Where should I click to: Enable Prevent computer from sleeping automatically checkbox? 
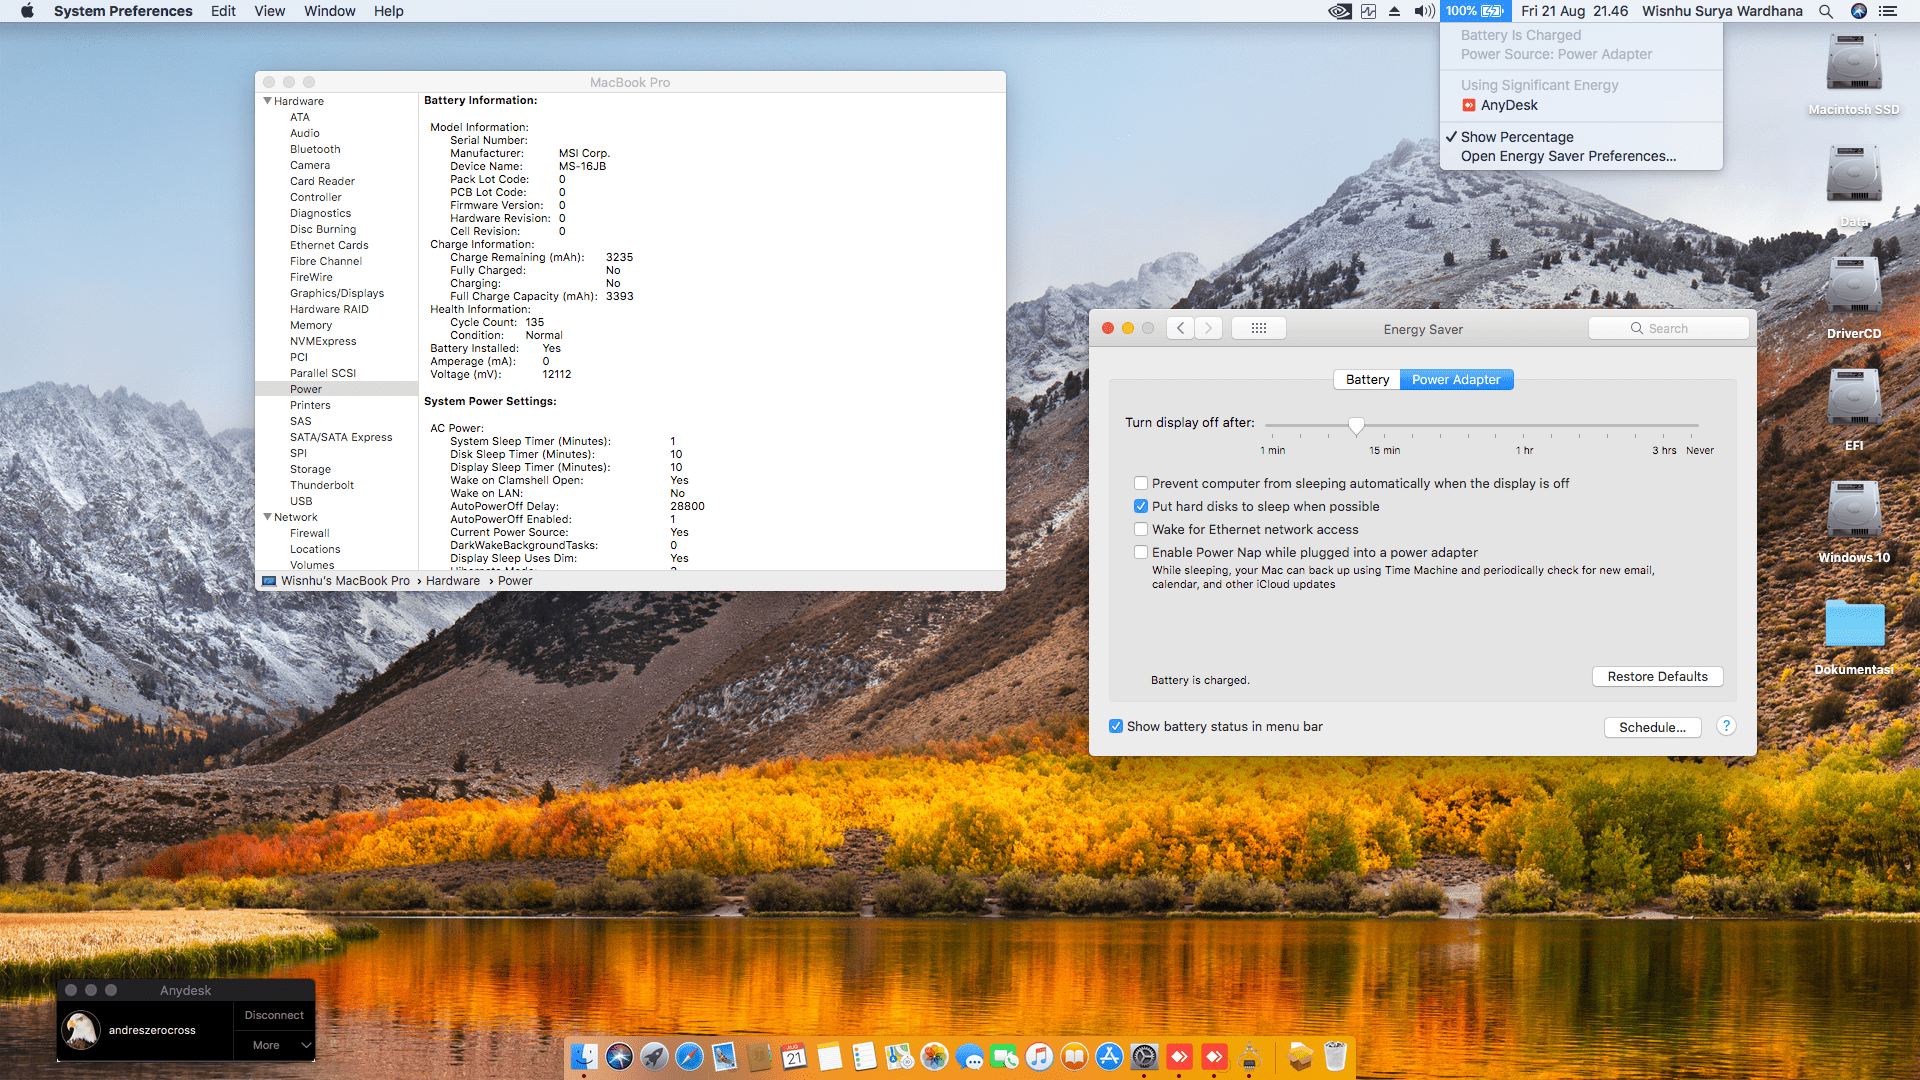click(x=1141, y=483)
